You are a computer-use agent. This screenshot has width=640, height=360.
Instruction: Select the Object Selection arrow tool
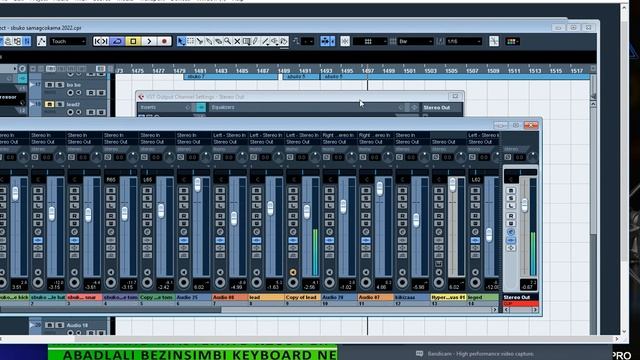pyautogui.click(x=181, y=41)
